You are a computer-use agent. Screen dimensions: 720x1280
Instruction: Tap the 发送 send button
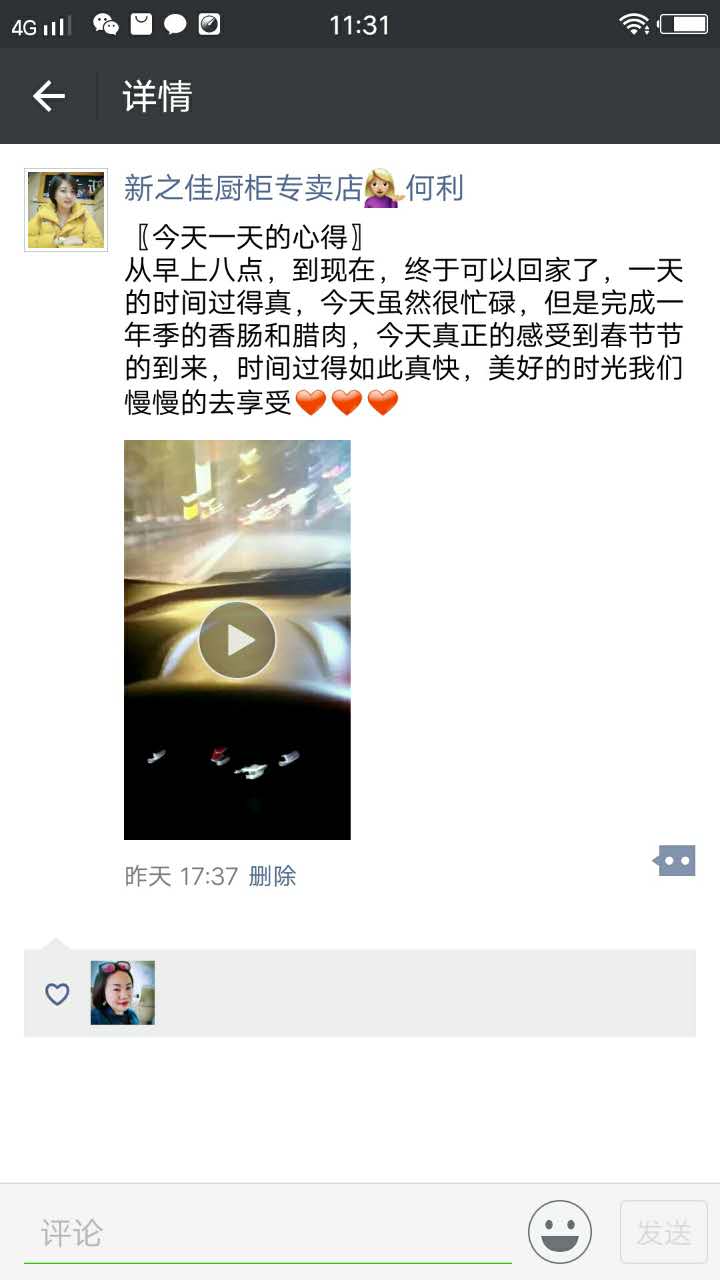point(664,1232)
